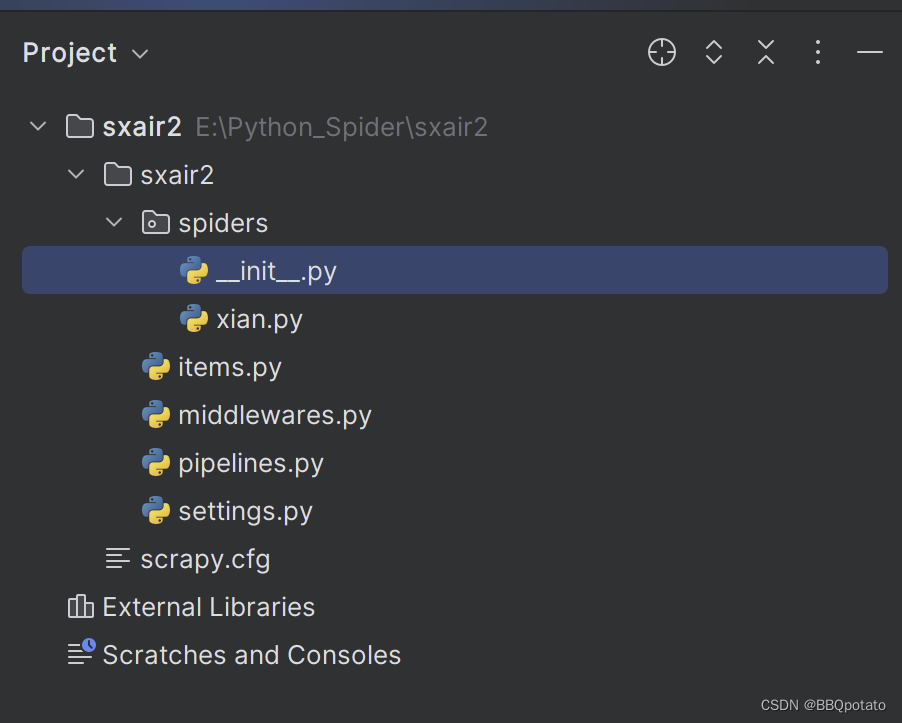Image resolution: width=902 pixels, height=723 pixels.
Task: Click the Expand Selected icon in toolbar
Action: tap(714, 53)
